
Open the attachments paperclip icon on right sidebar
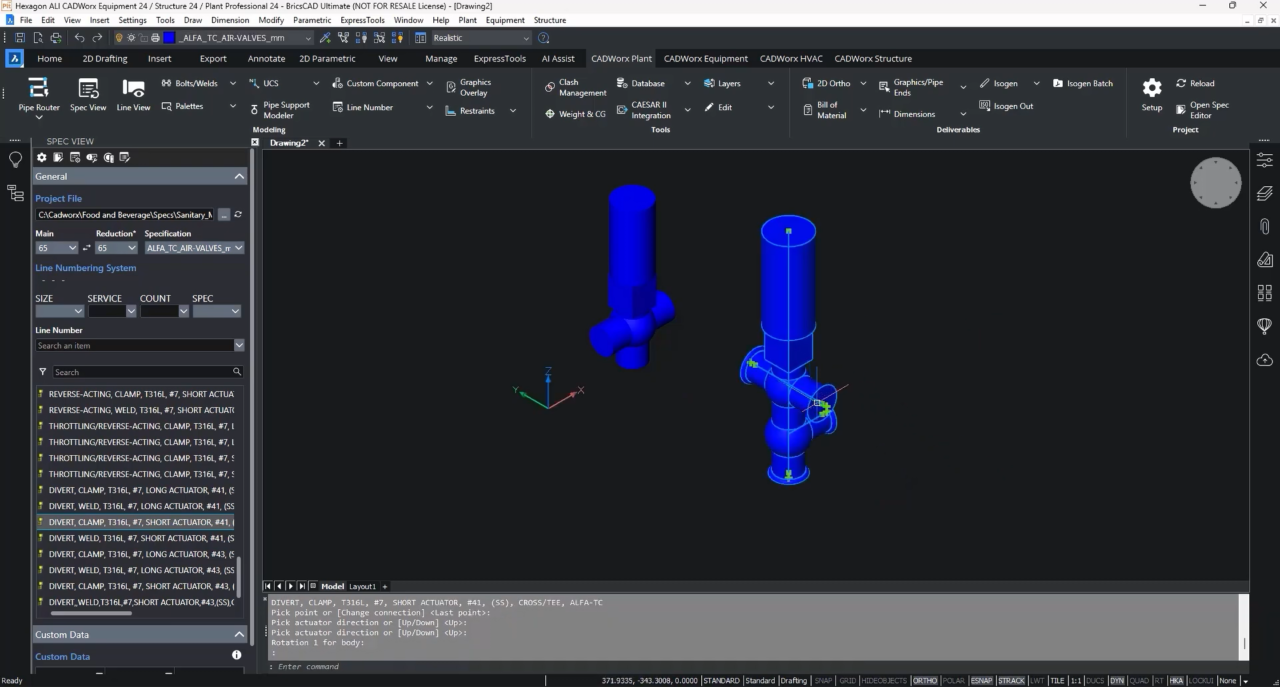point(1264,227)
